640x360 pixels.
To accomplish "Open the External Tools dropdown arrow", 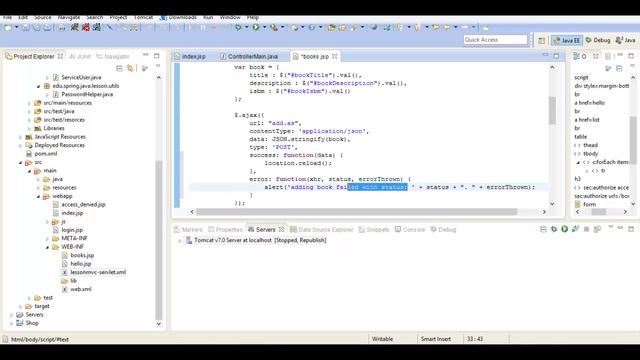I will [282, 27].
